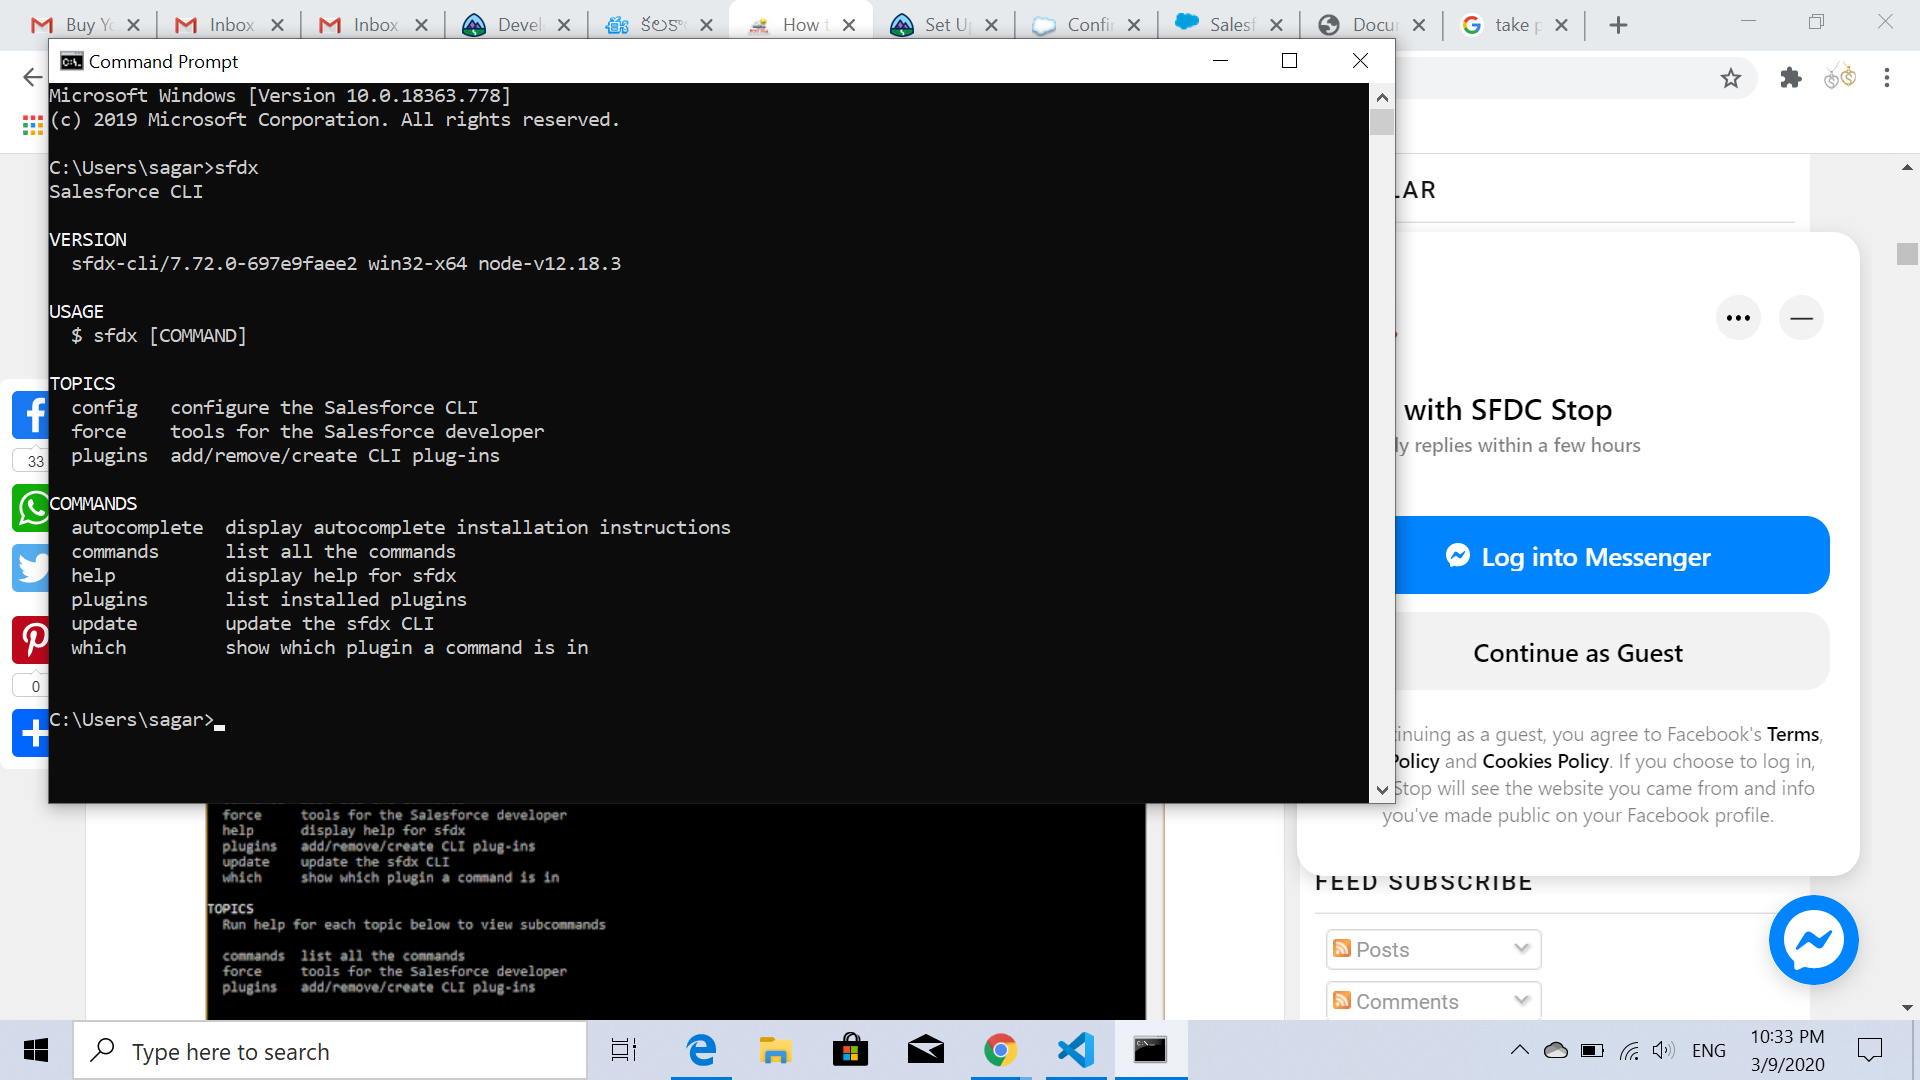Click the Wi-Fi network tray icon
This screenshot has height=1080, width=1920.
click(x=1629, y=1050)
